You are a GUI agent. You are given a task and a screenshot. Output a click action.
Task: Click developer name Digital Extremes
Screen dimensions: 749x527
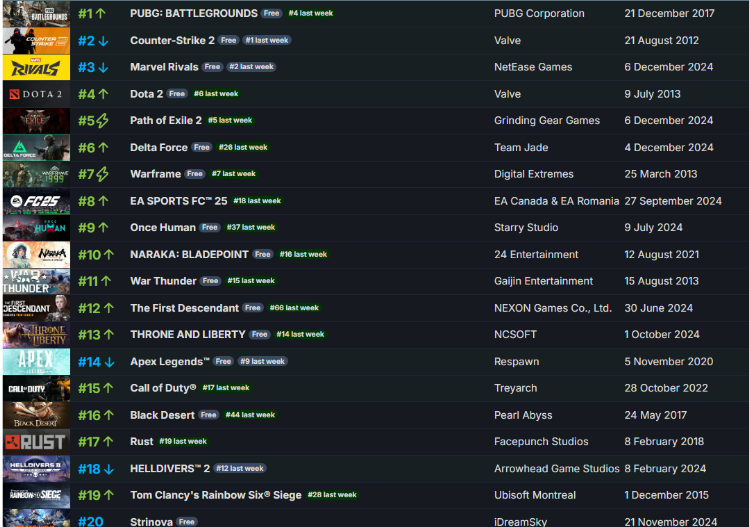point(534,174)
